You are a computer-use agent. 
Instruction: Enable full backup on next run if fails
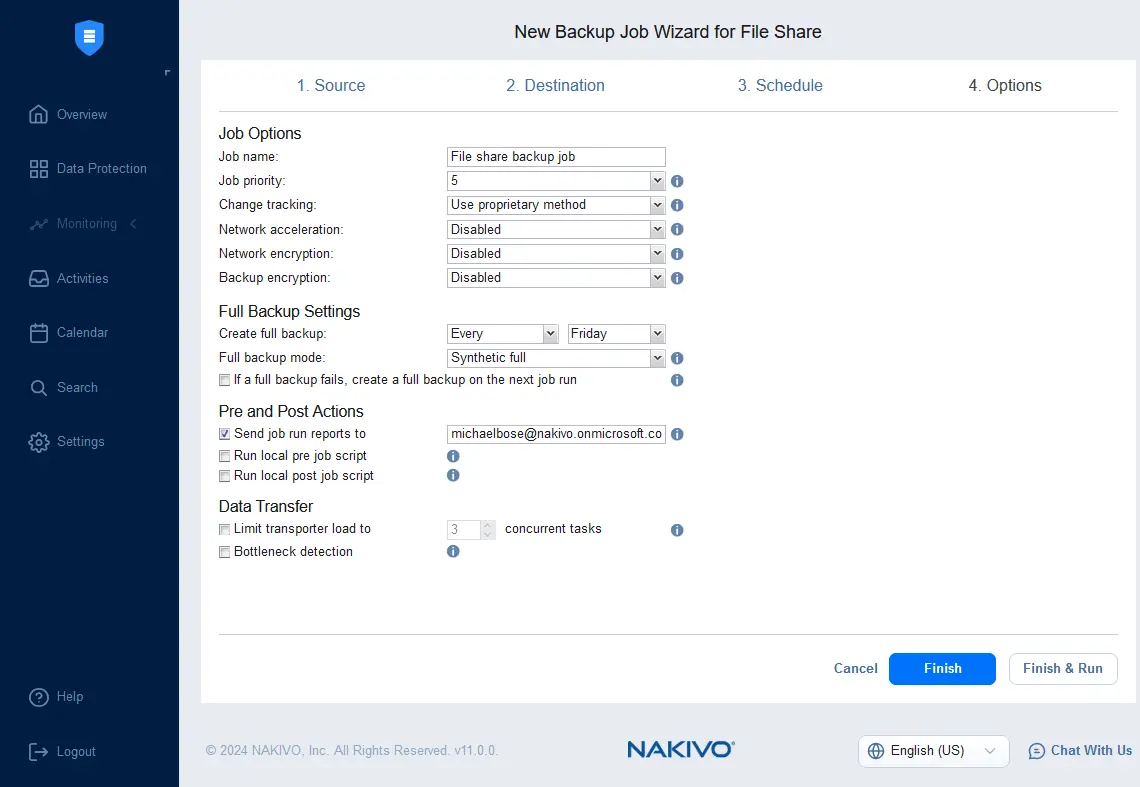pyautogui.click(x=225, y=380)
